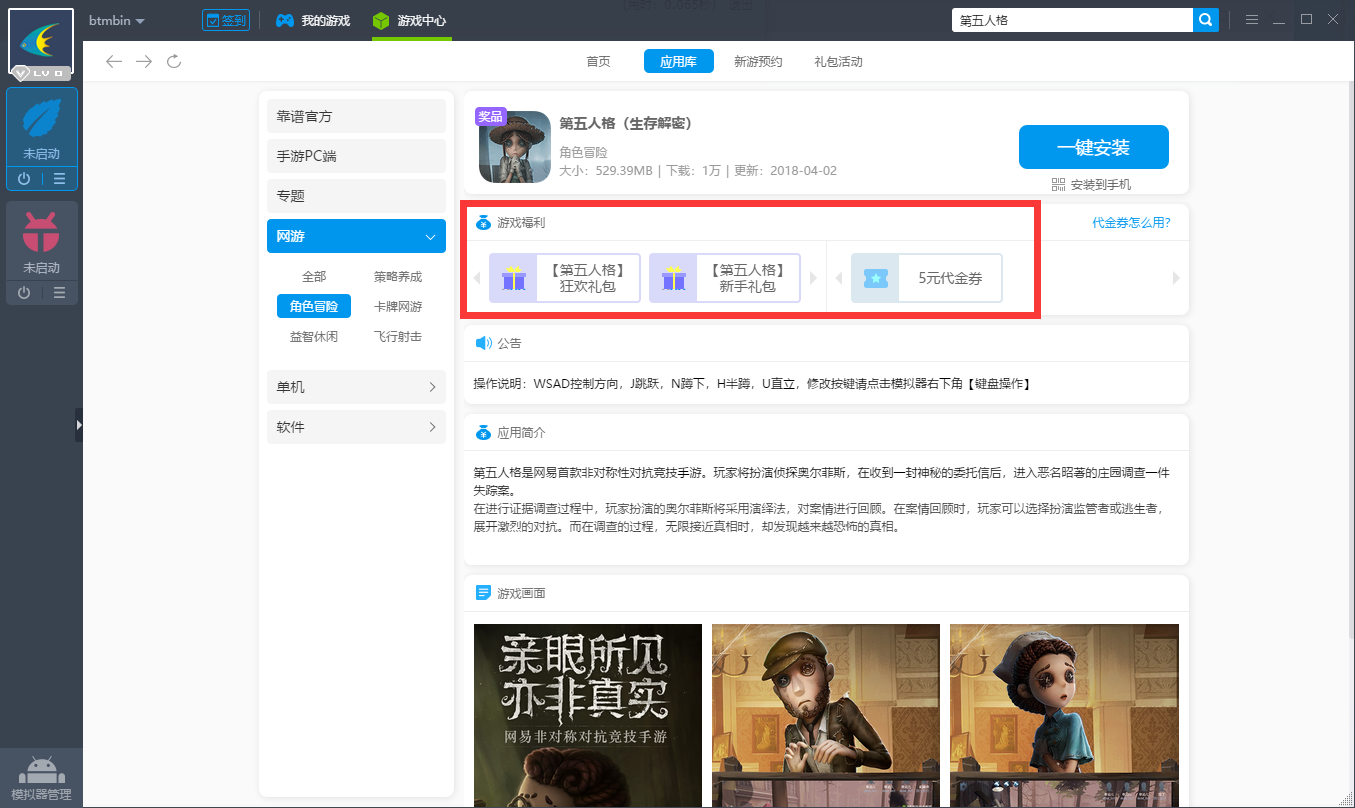Click the forward arrow navigation icon

click(x=144, y=62)
